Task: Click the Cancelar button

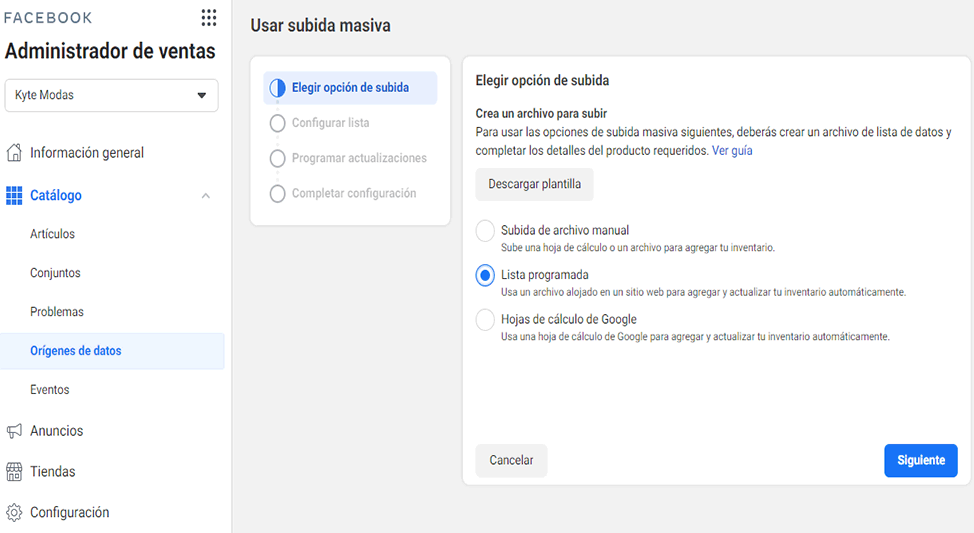Action: coord(511,460)
